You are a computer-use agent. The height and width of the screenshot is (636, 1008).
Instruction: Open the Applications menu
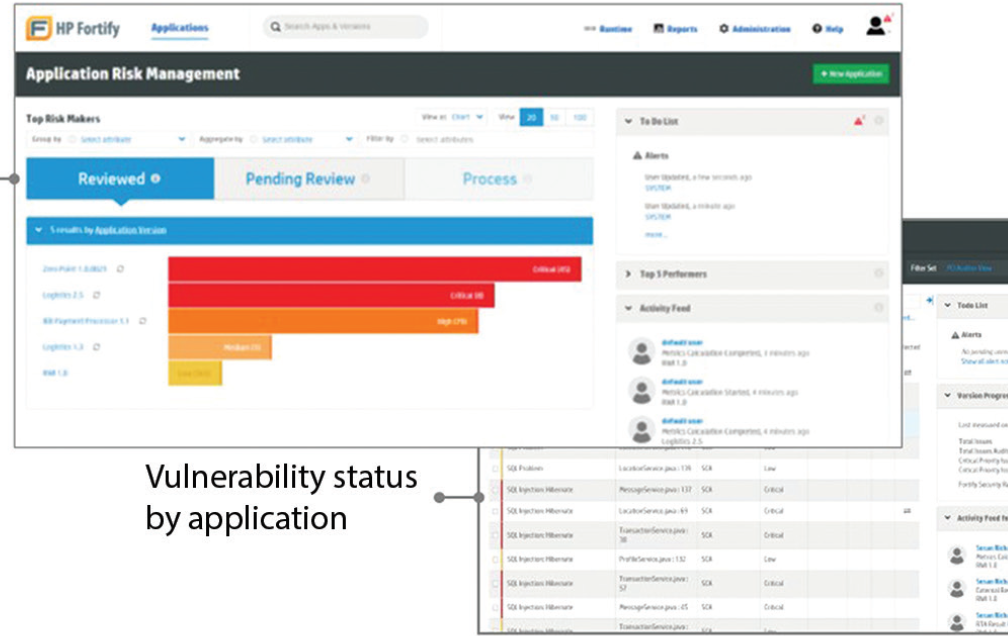pos(179,28)
